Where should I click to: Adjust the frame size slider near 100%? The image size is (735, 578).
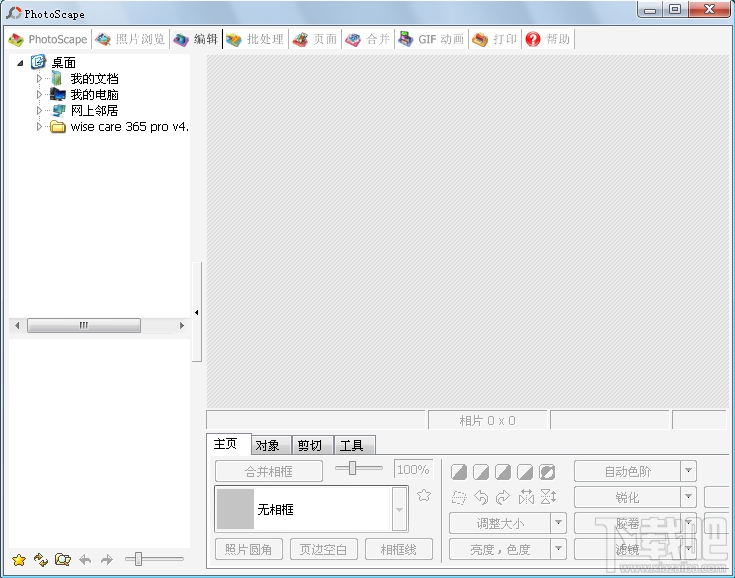tap(352, 468)
